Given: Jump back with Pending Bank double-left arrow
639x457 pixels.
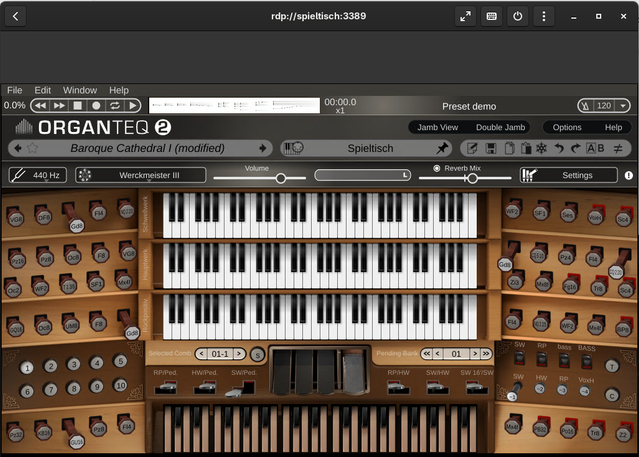Looking at the screenshot, I should 426,353.
